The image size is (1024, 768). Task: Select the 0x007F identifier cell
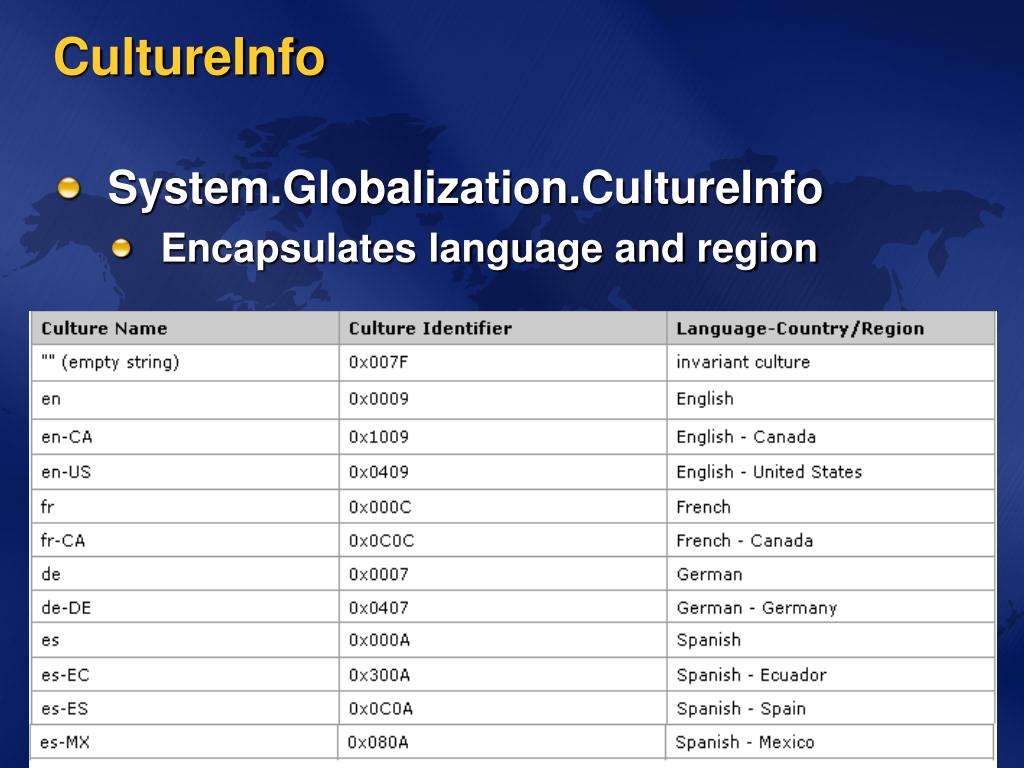tap(503, 363)
